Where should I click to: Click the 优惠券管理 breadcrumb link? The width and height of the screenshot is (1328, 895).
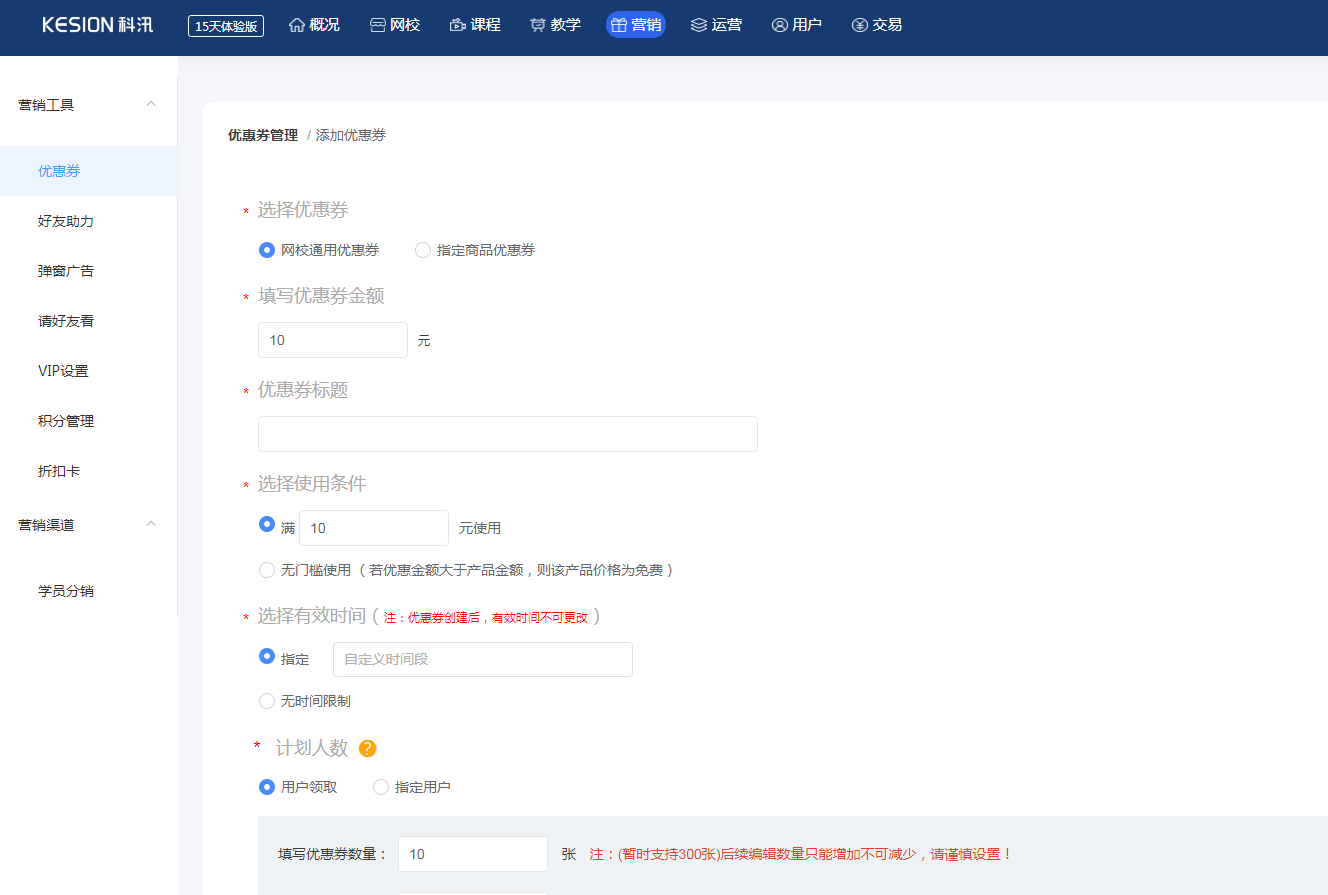click(263, 135)
